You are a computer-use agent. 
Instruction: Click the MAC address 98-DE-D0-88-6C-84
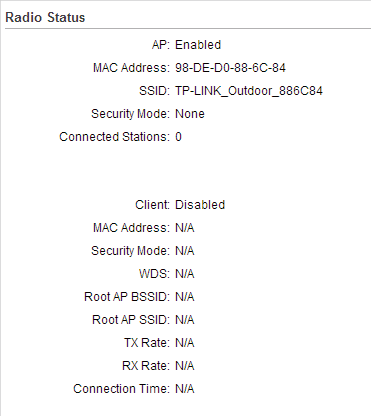pyautogui.click(x=230, y=68)
